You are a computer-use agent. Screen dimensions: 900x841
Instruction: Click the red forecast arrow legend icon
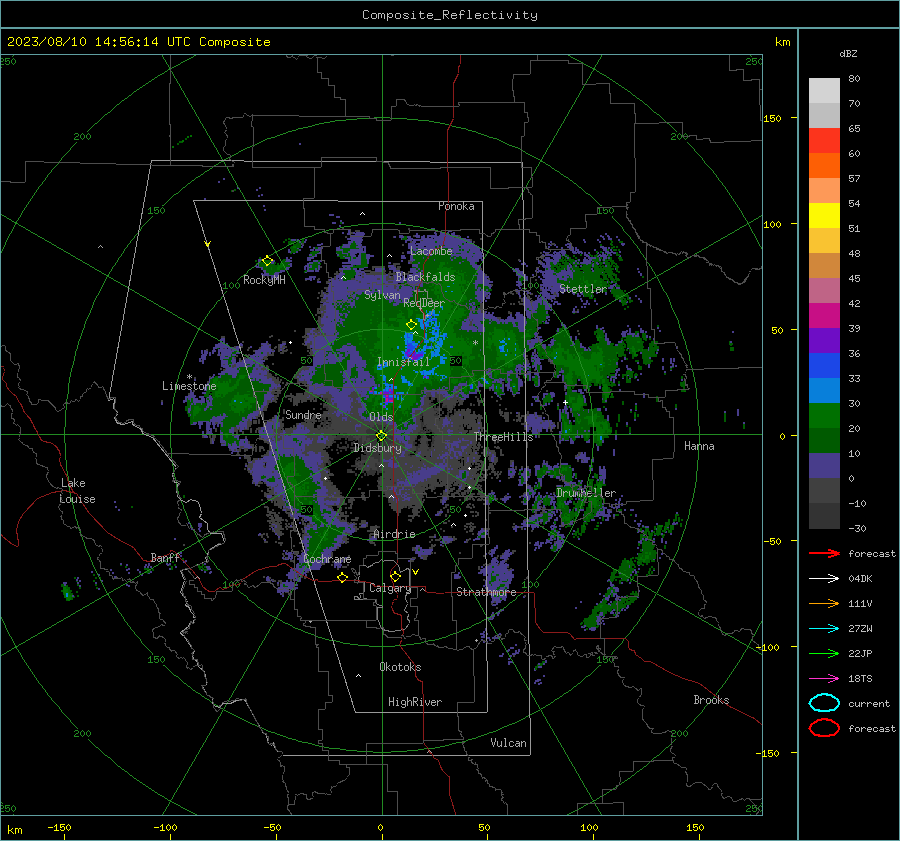pos(824,553)
